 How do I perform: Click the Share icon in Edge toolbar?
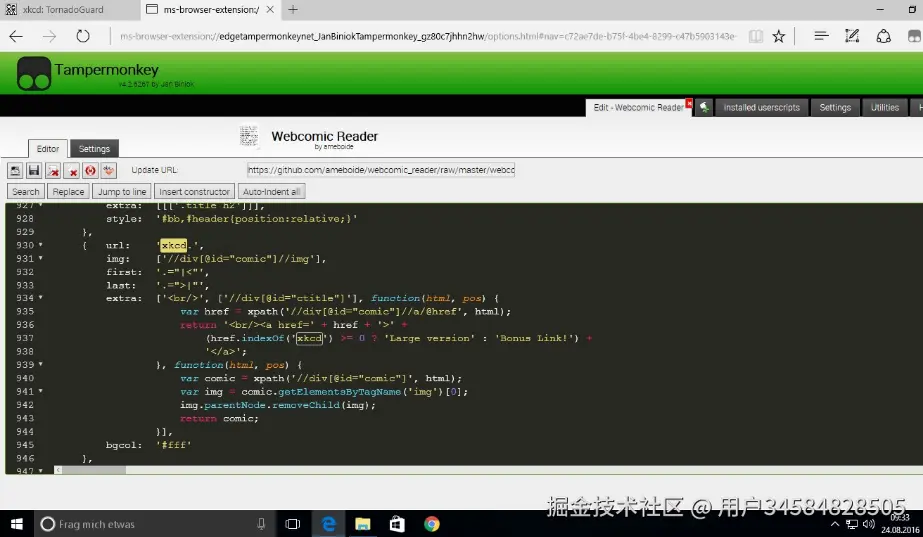(884, 37)
